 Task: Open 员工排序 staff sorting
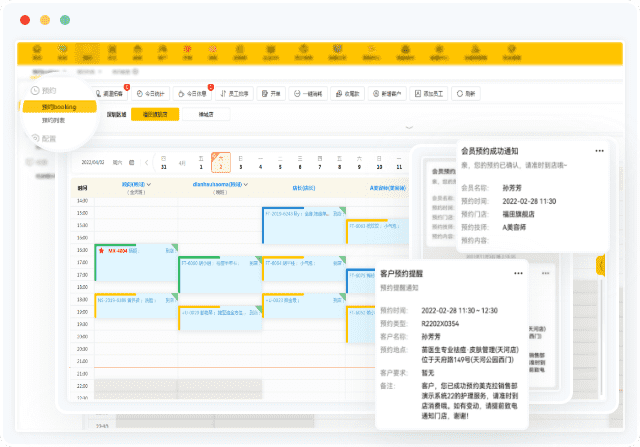tap(234, 93)
